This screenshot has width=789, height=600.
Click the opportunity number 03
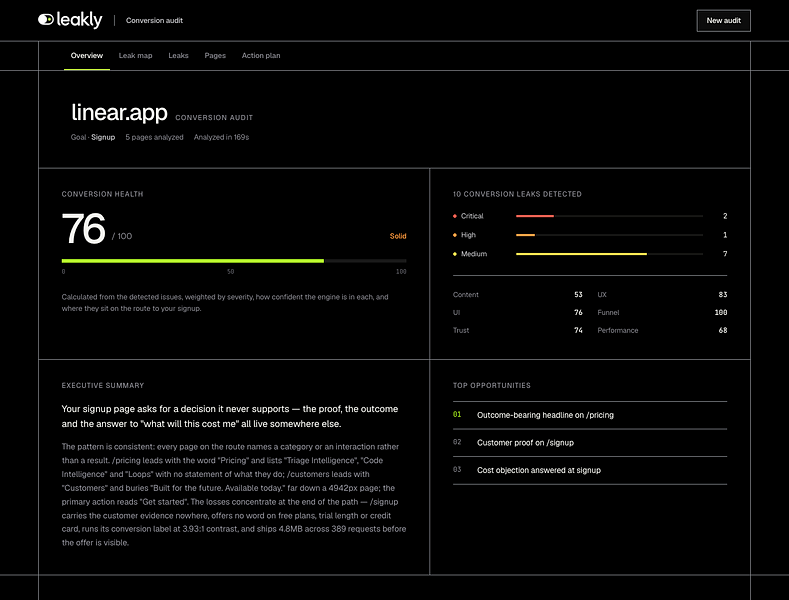tap(457, 470)
